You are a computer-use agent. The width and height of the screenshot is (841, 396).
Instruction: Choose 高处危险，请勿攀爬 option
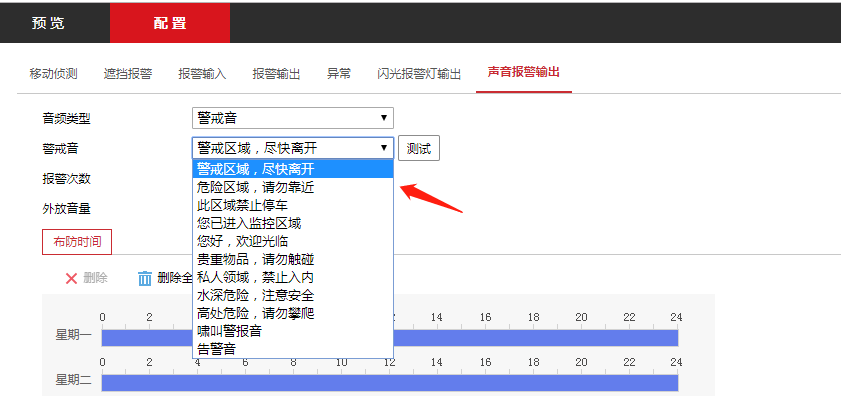tap(293, 313)
